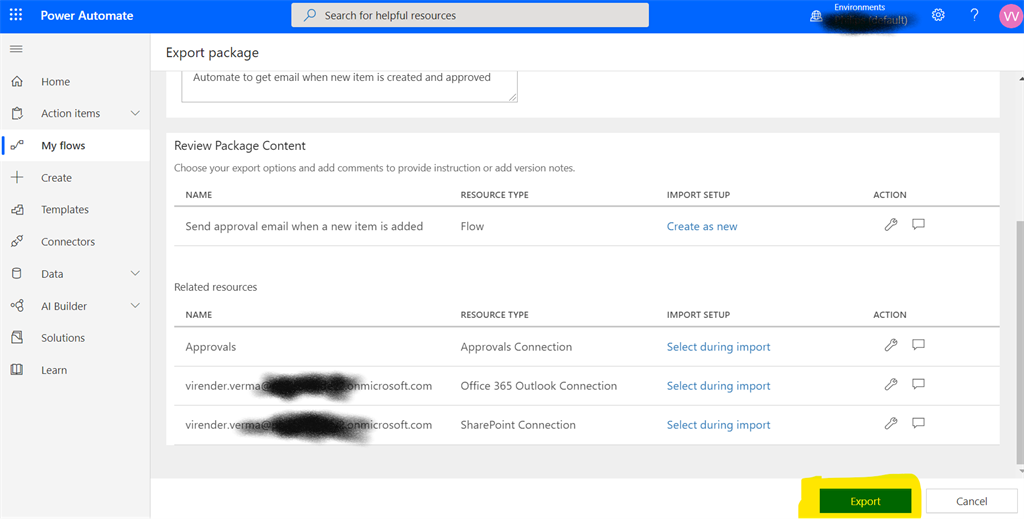This screenshot has height=526, width=1024.
Task: Click Select during import for Outlook Connection
Action: point(718,386)
